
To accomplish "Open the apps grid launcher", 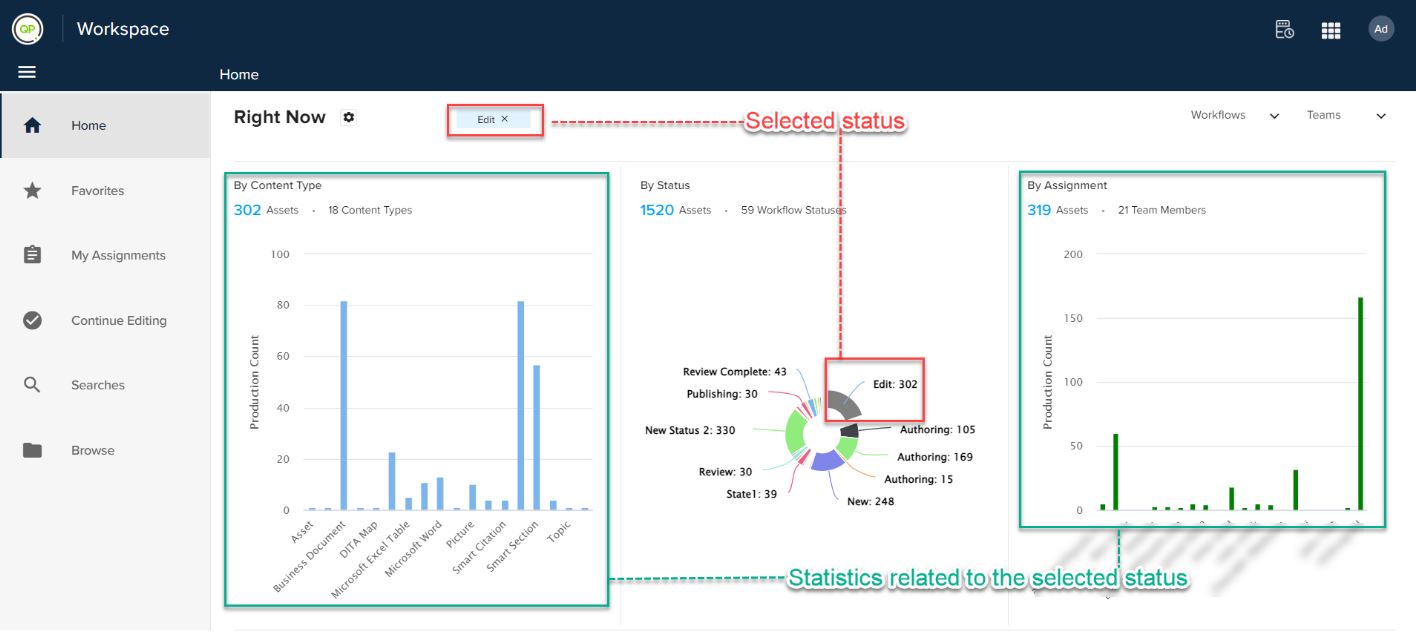I will 1331,30.
